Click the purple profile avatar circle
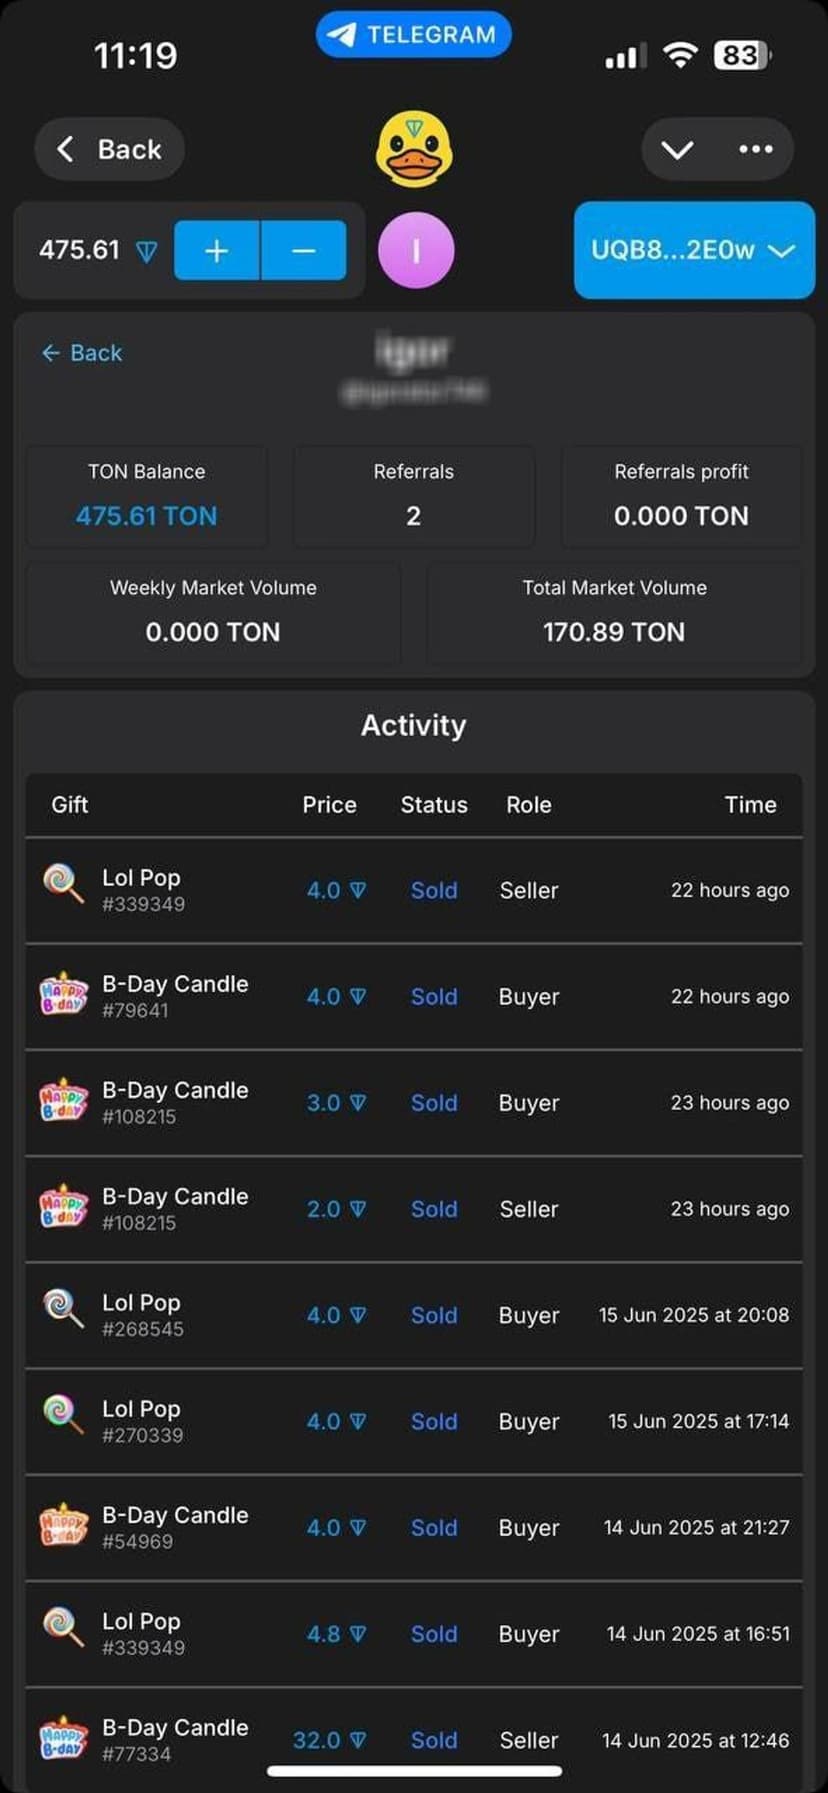Image resolution: width=828 pixels, height=1793 pixels. pos(416,250)
